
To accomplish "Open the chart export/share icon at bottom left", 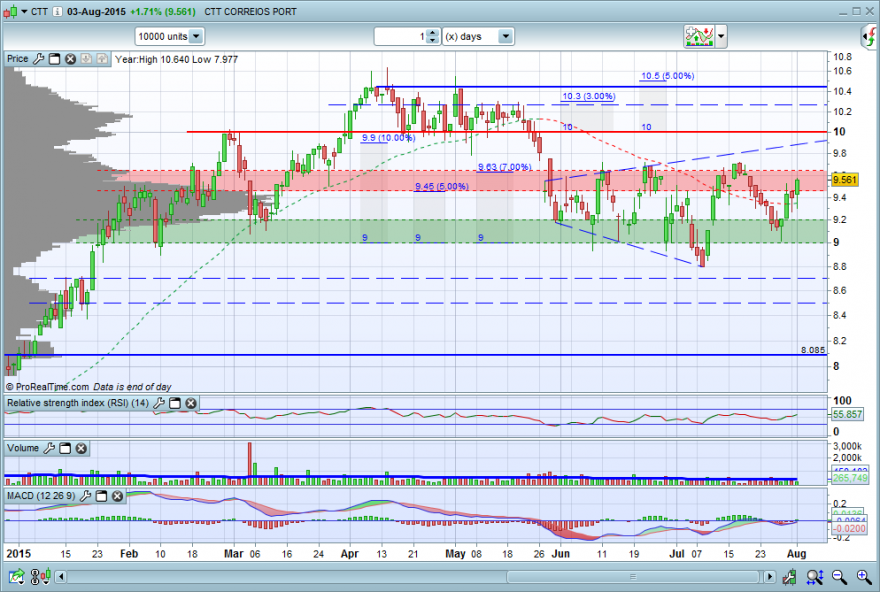I will pyautogui.click(x=16, y=576).
